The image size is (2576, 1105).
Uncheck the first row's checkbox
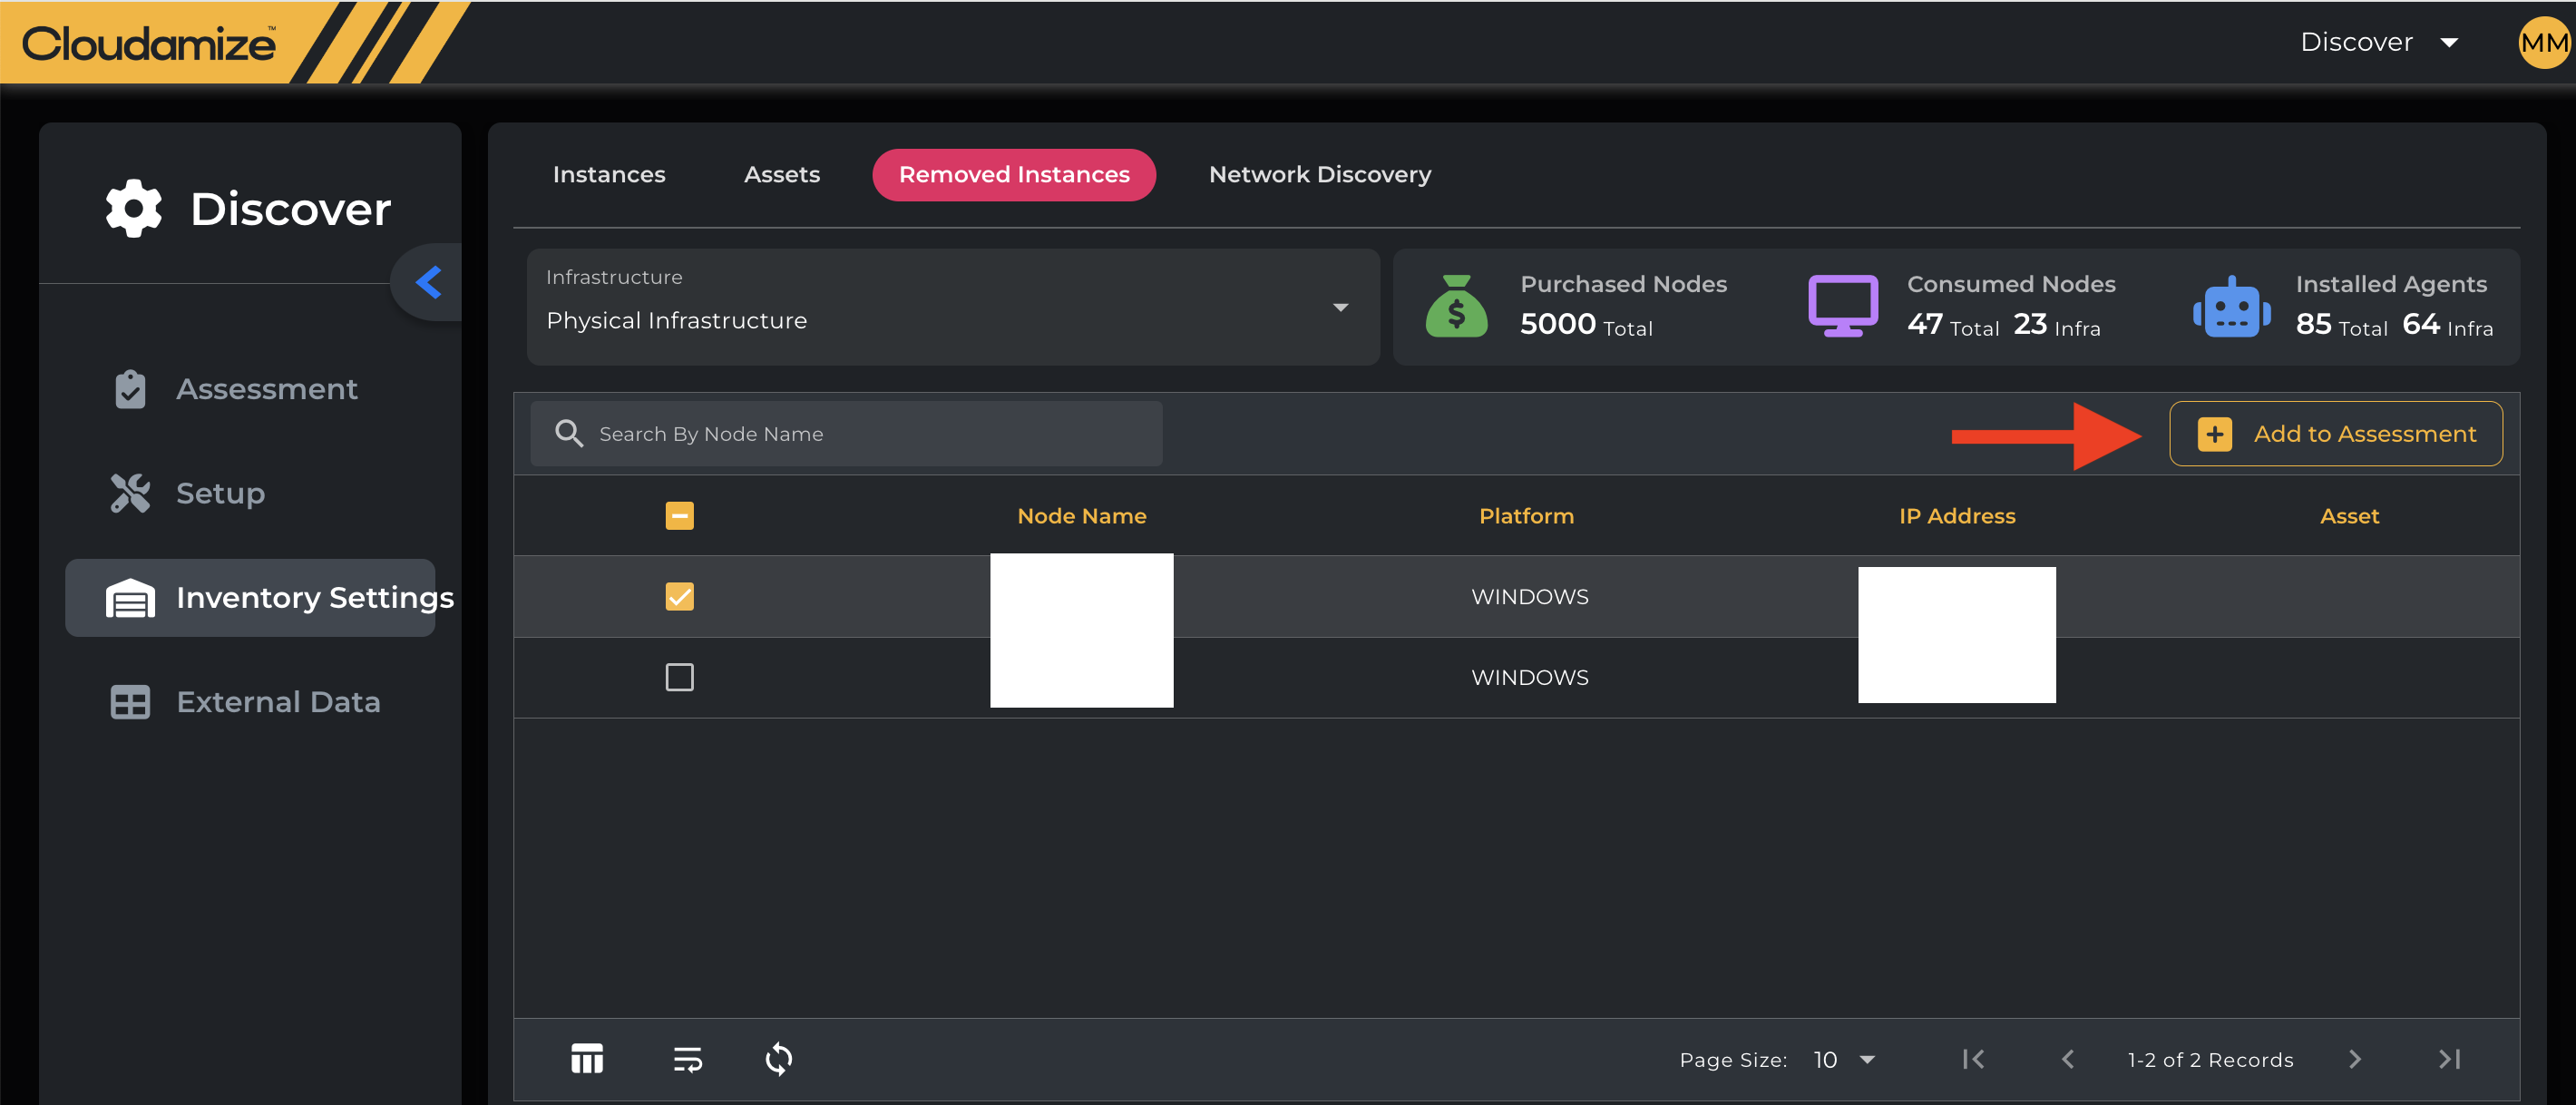[679, 596]
